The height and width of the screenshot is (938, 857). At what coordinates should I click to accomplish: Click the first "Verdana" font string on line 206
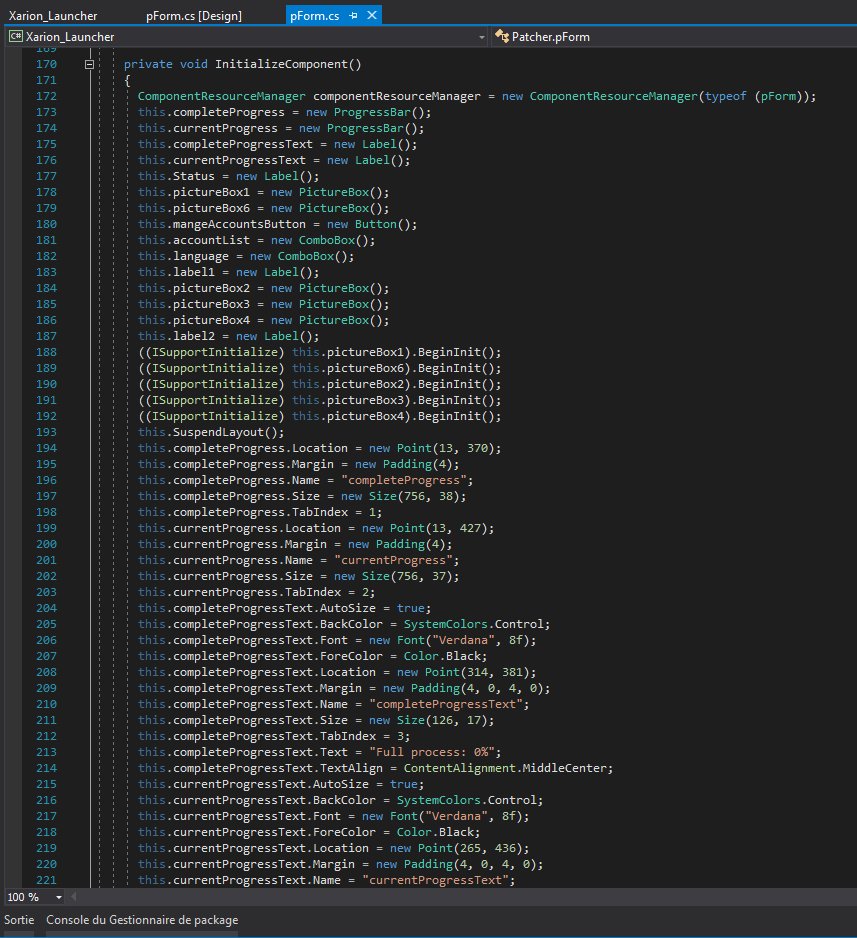click(463, 640)
